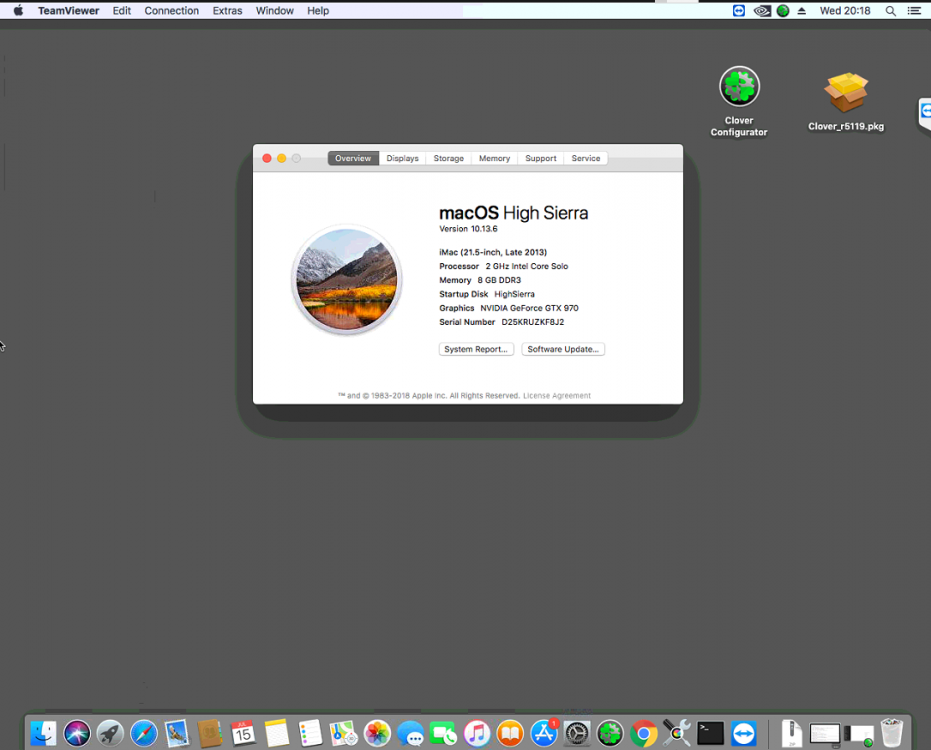
Task: Open the Extras menu
Action: (227, 11)
